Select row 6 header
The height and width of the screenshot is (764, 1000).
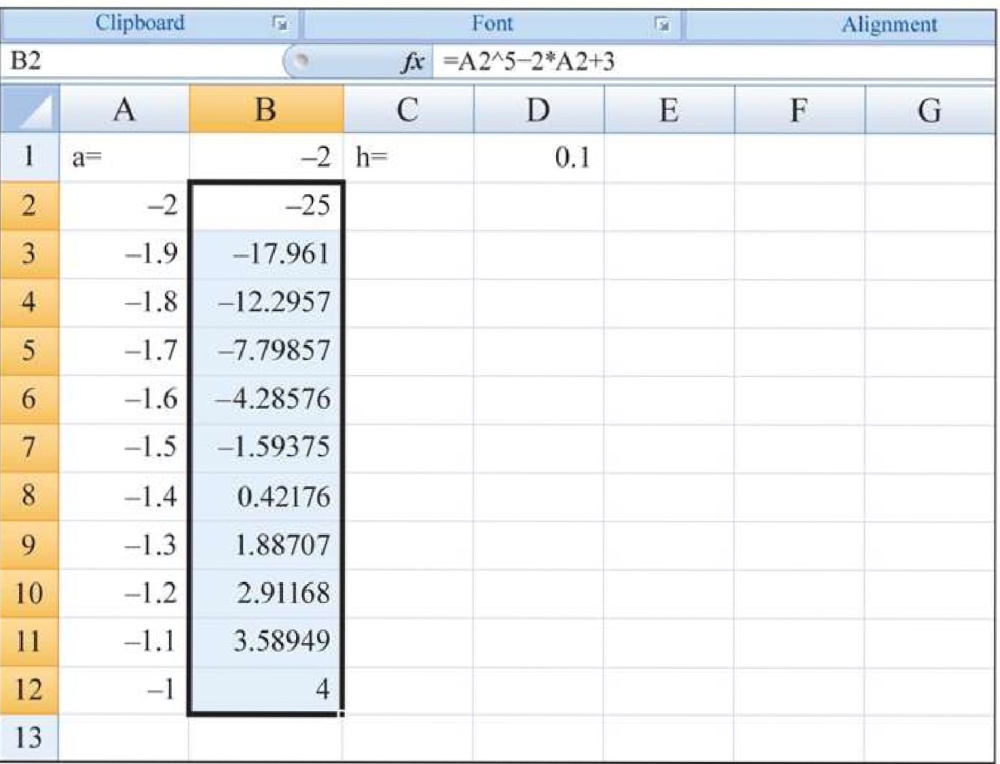29,399
